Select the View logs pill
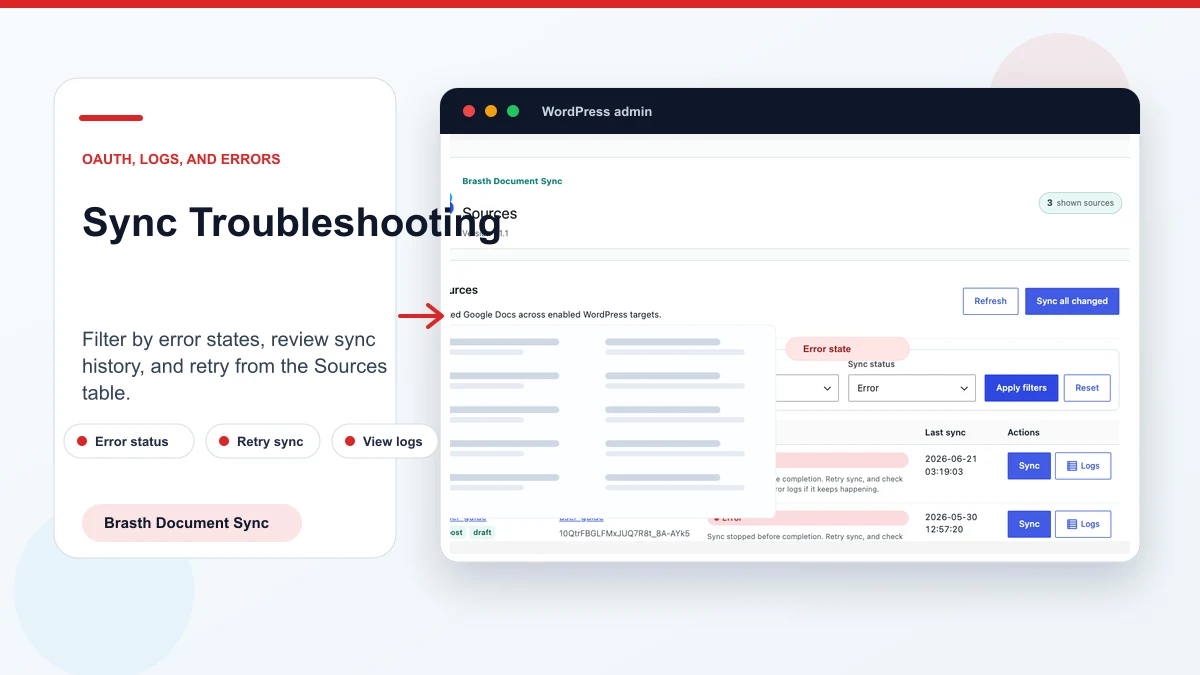This screenshot has height=675, width=1200. point(385,441)
